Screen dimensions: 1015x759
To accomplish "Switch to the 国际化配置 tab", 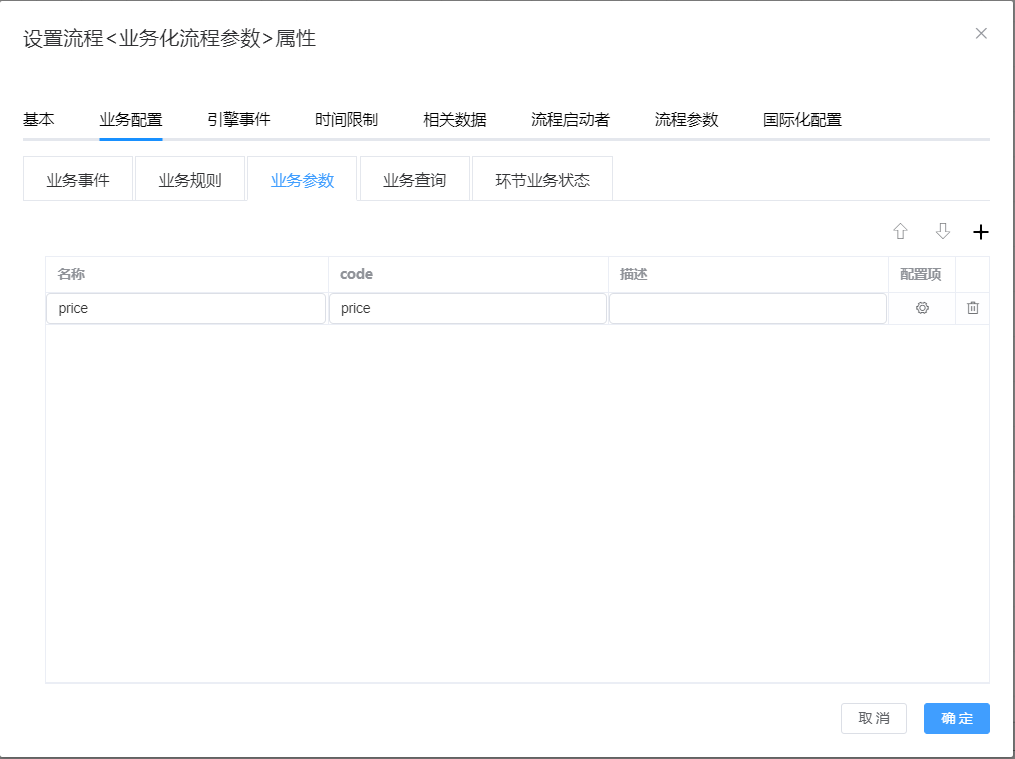I will tap(801, 119).
